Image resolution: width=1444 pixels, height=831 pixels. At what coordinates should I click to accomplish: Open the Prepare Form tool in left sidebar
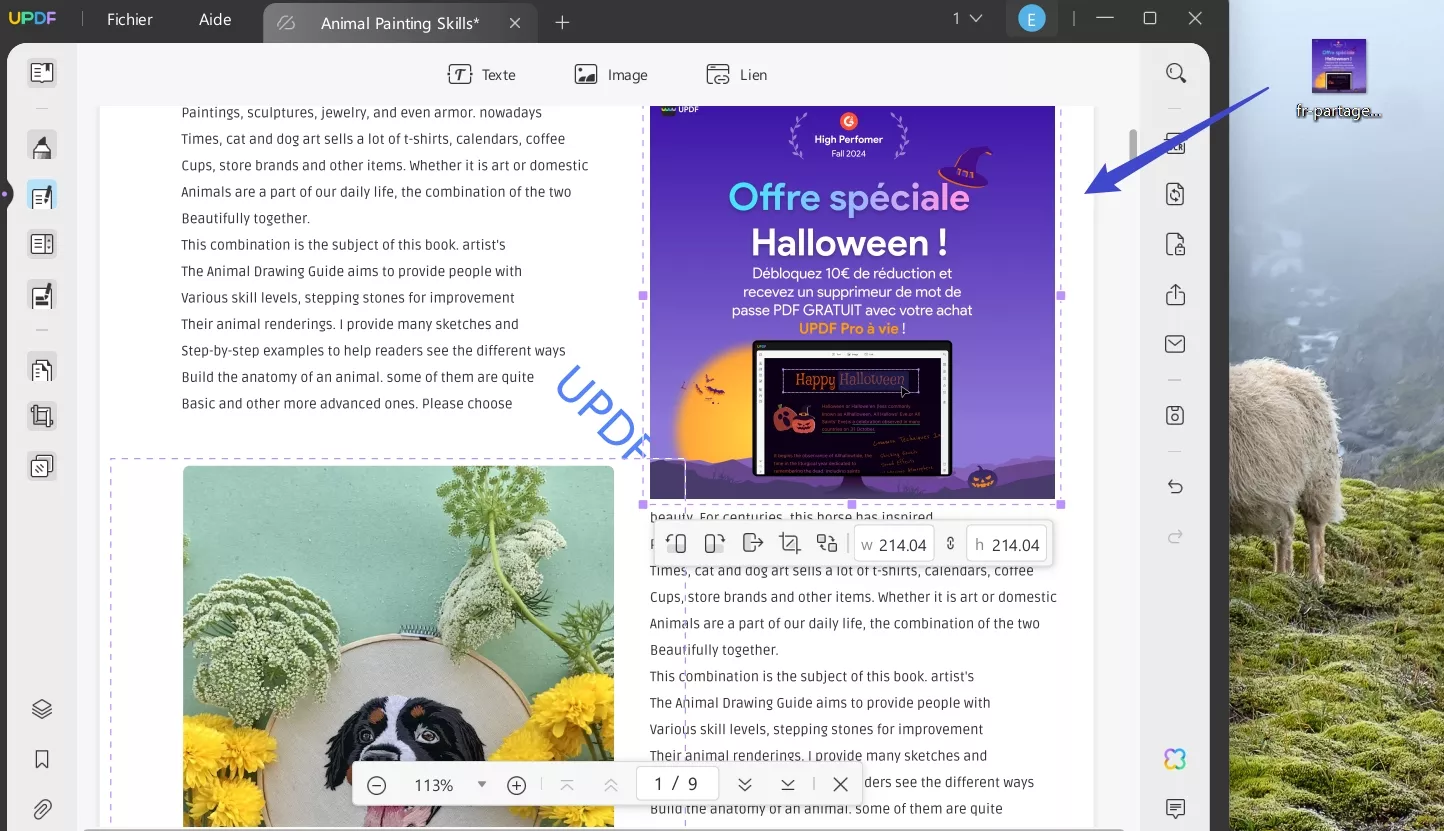41,244
